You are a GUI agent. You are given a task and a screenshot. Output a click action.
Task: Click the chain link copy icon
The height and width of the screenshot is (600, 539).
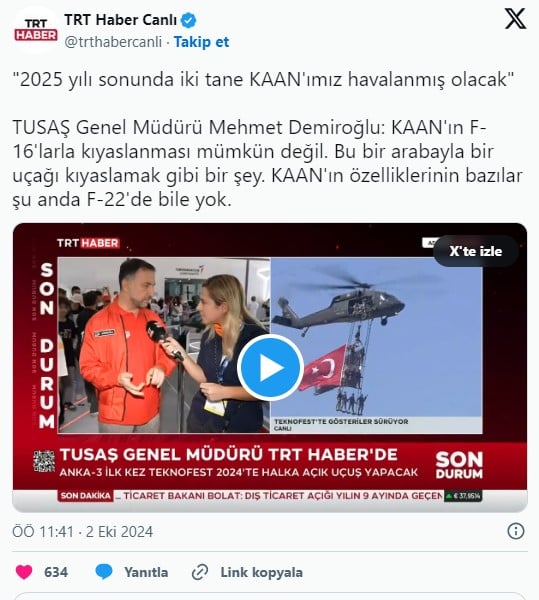(x=200, y=572)
